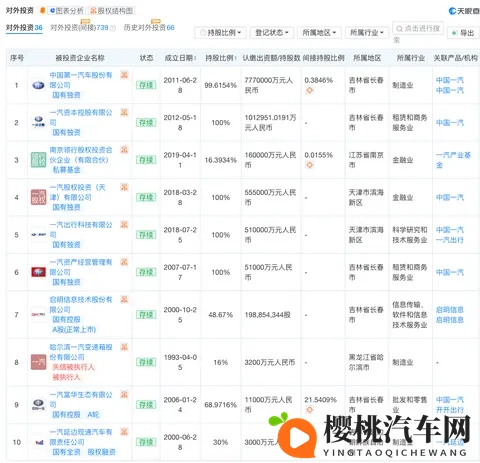Click info icon beside 对外投资(间接)739
480x463 pixels.
pos(113,28)
